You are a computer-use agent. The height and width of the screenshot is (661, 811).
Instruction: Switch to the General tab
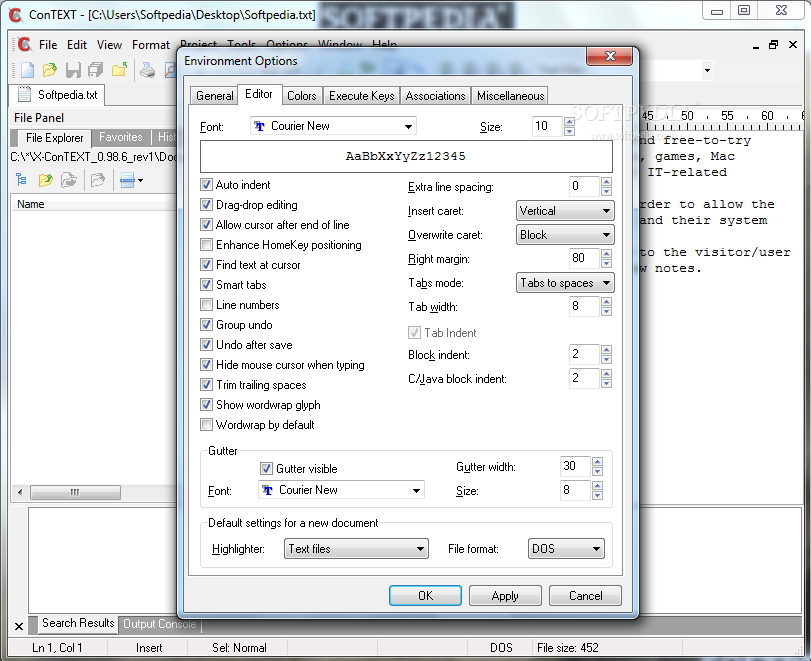(215, 96)
